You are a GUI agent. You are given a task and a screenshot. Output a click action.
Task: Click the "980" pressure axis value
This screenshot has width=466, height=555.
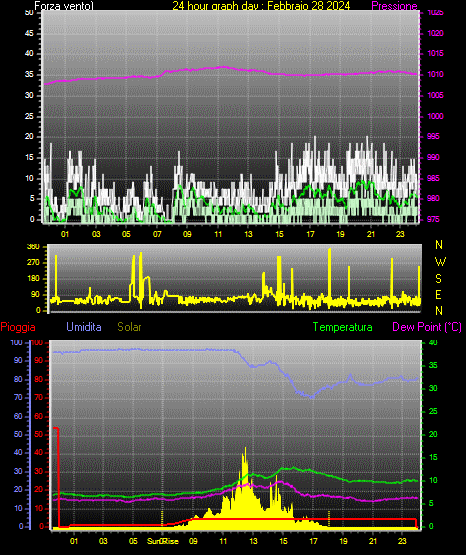tap(433, 198)
